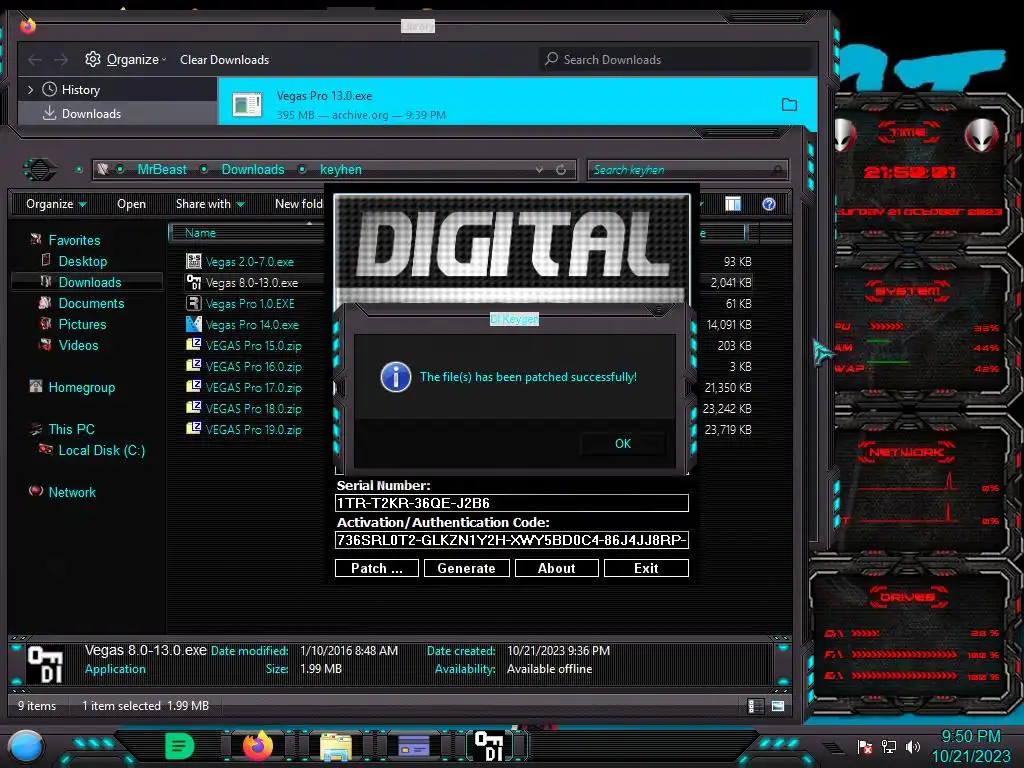The image size is (1024, 768).
Task: Open Documents in the navigation pane
Action: coord(91,303)
